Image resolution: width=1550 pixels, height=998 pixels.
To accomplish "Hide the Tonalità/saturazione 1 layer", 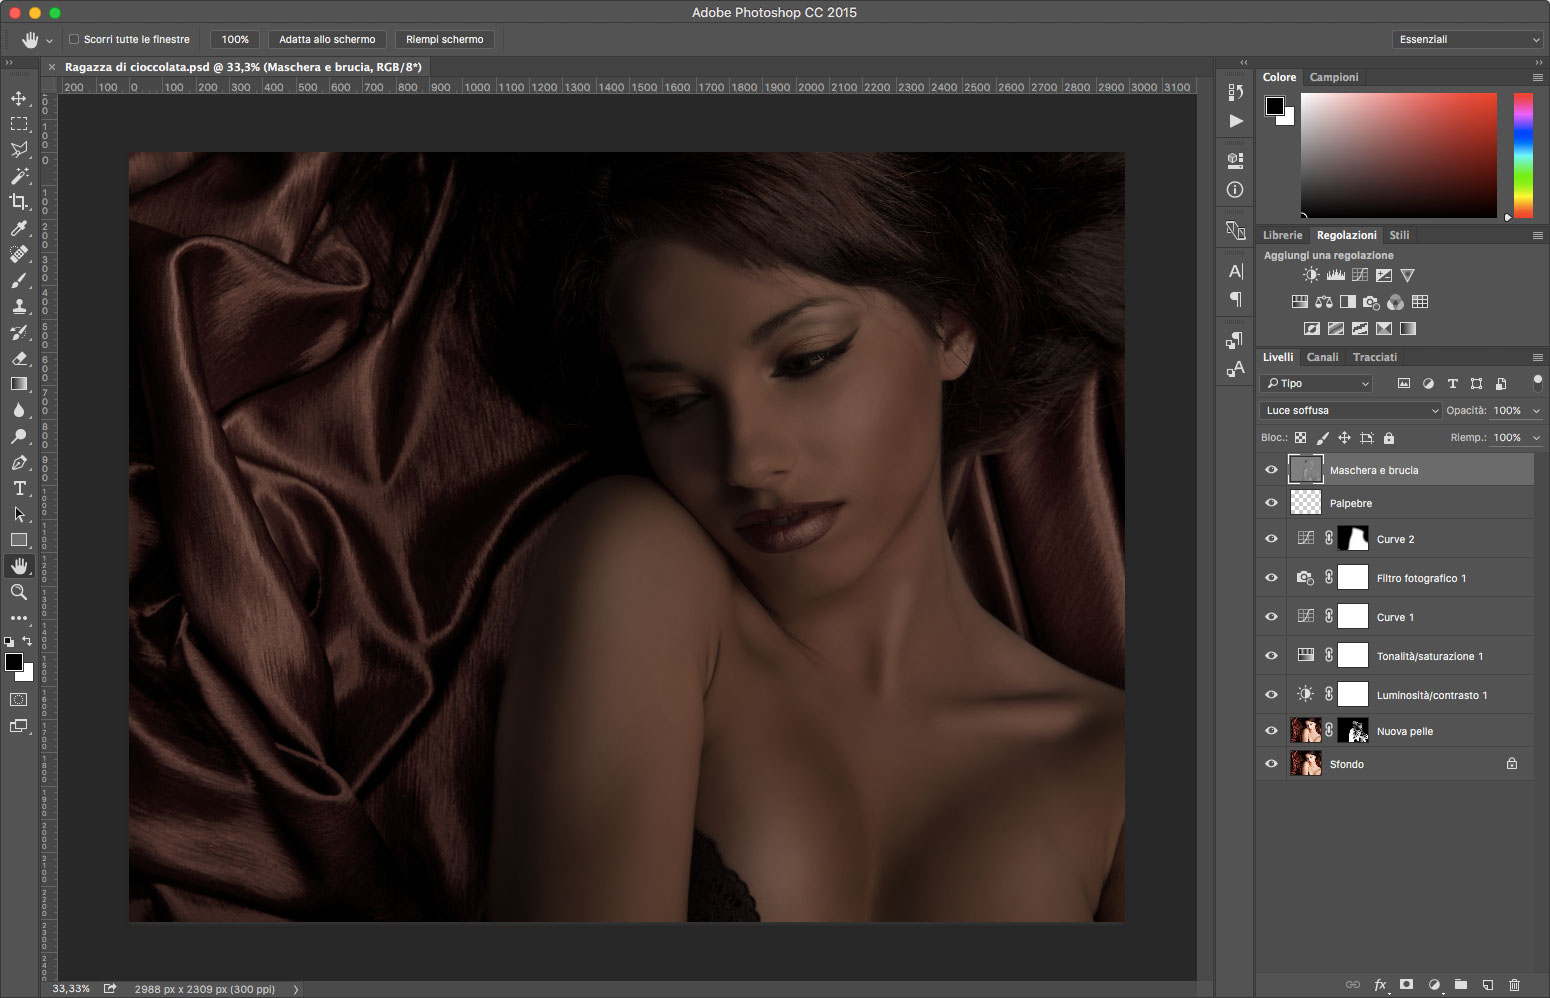I will (x=1271, y=656).
